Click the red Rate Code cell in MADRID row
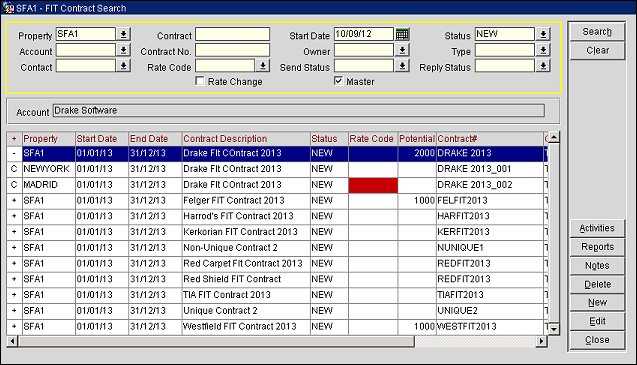The width and height of the screenshot is (637, 365). click(x=373, y=185)
